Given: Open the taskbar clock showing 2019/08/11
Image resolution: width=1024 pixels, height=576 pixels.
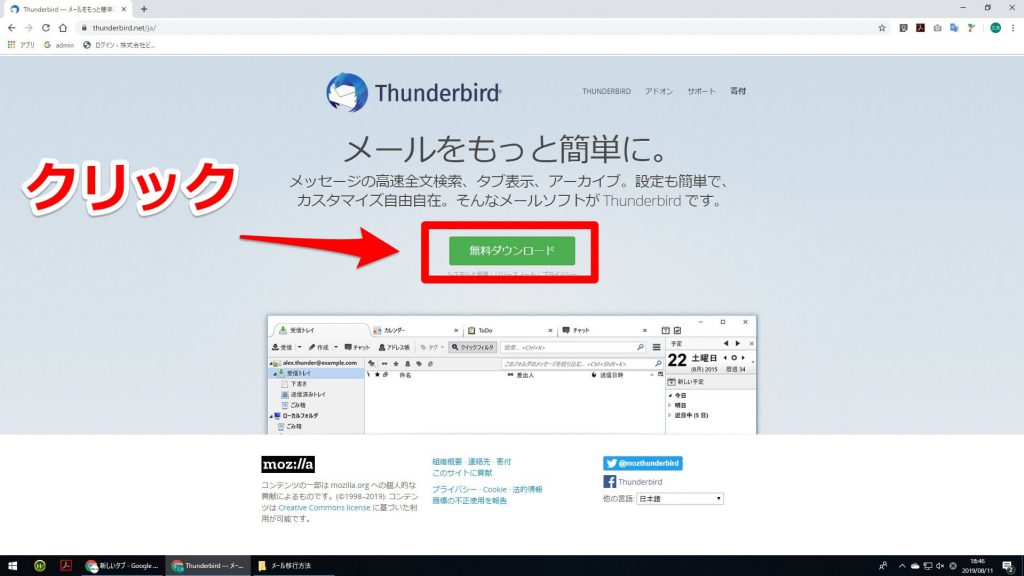Looking at the screenshot, I should click(978, 566).
